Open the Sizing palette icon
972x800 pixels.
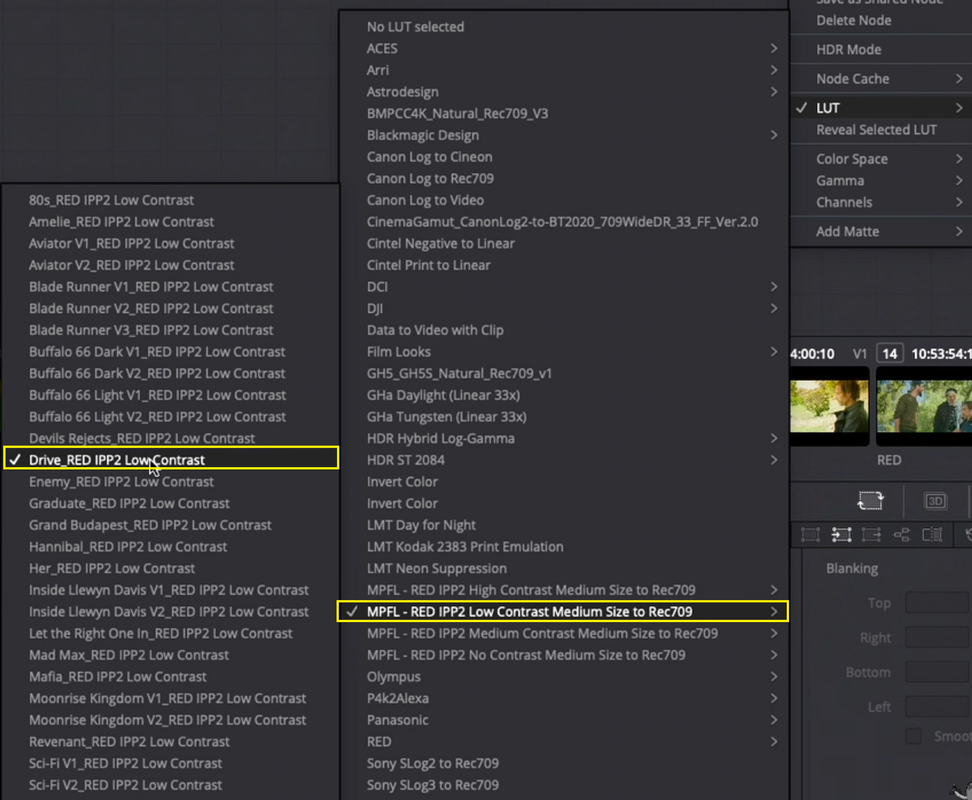[x=870, y=500]
